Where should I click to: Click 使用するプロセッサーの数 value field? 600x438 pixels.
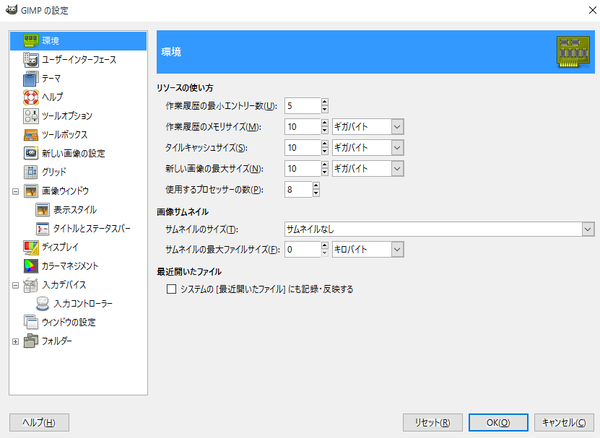(298, 190)
